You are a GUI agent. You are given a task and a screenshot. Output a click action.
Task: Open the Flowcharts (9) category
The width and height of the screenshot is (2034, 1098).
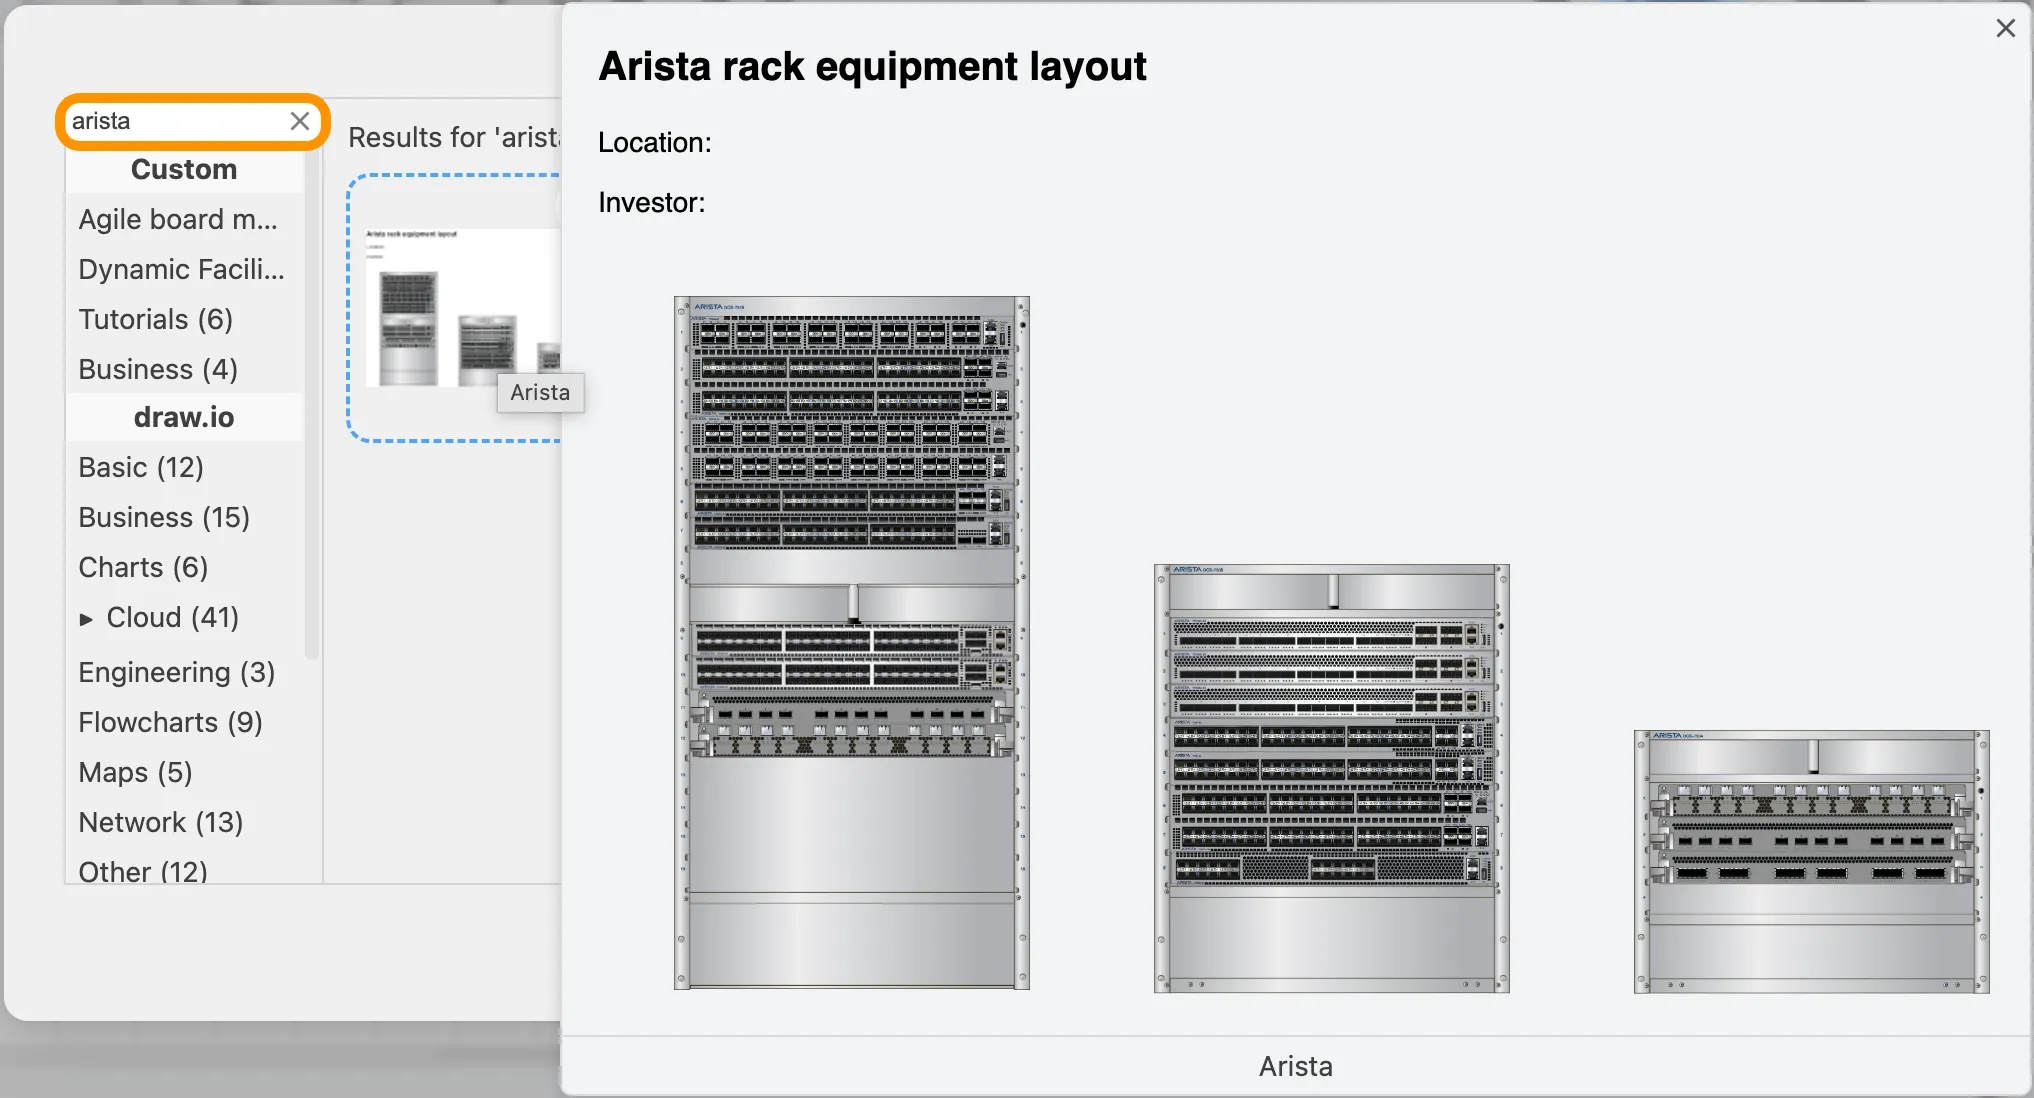point(184,722)
